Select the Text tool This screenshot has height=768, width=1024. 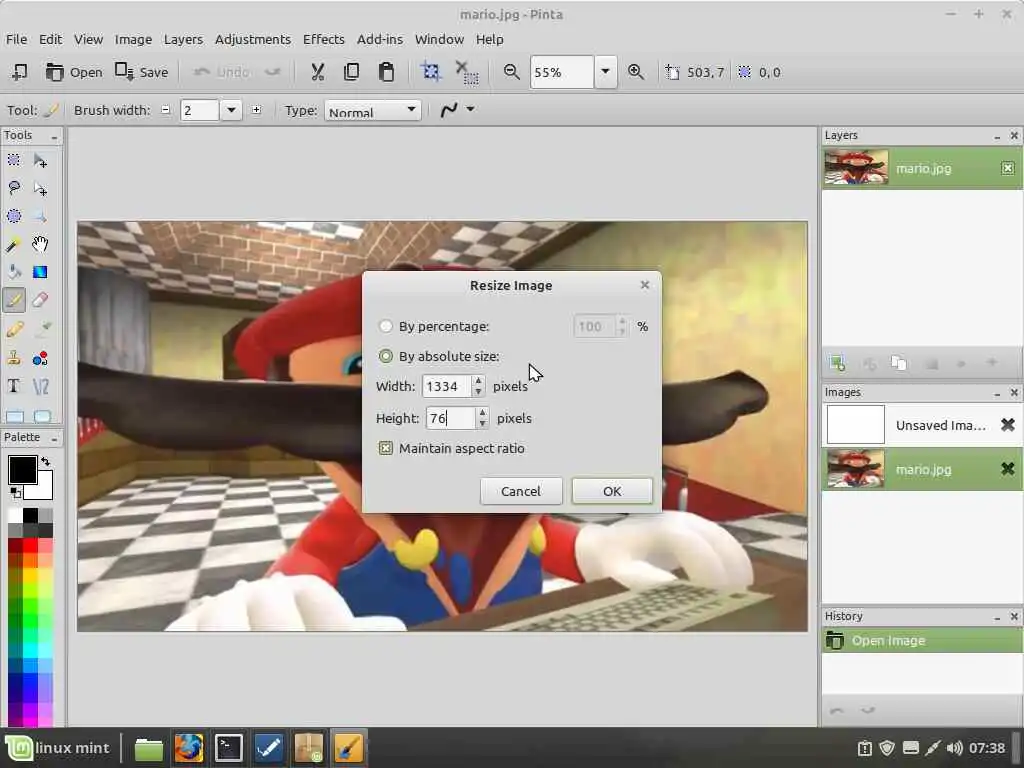click(14, 386)
